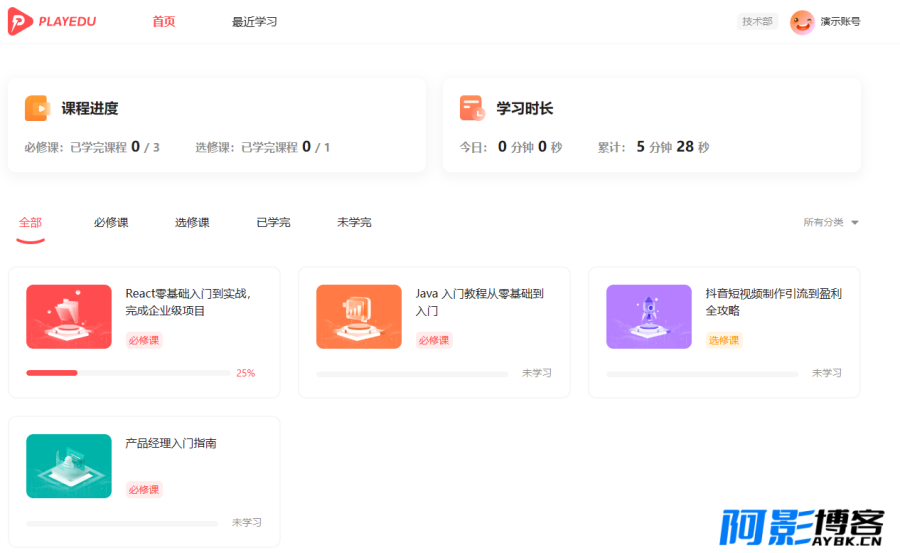Switch to the 选修课 tab
900x553 pixels.
[x=192, y=222]
